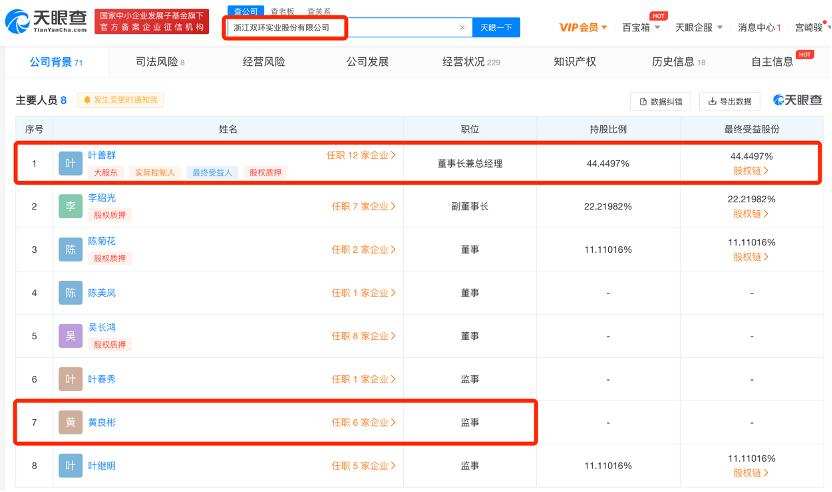The height and width of the screenshot is (492, 832).
Task: Select the 查公司 search tab
Action: pyautogui.click(x=246, y=11)
